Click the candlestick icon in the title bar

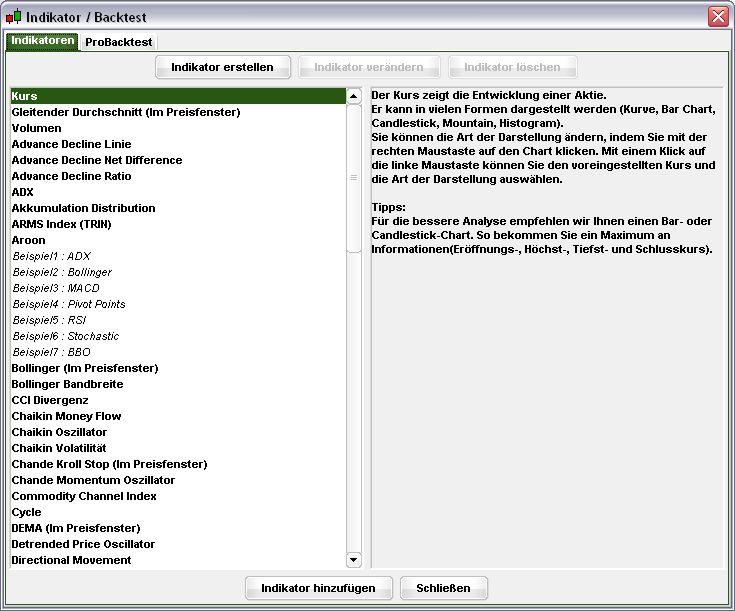pos(14,17)
